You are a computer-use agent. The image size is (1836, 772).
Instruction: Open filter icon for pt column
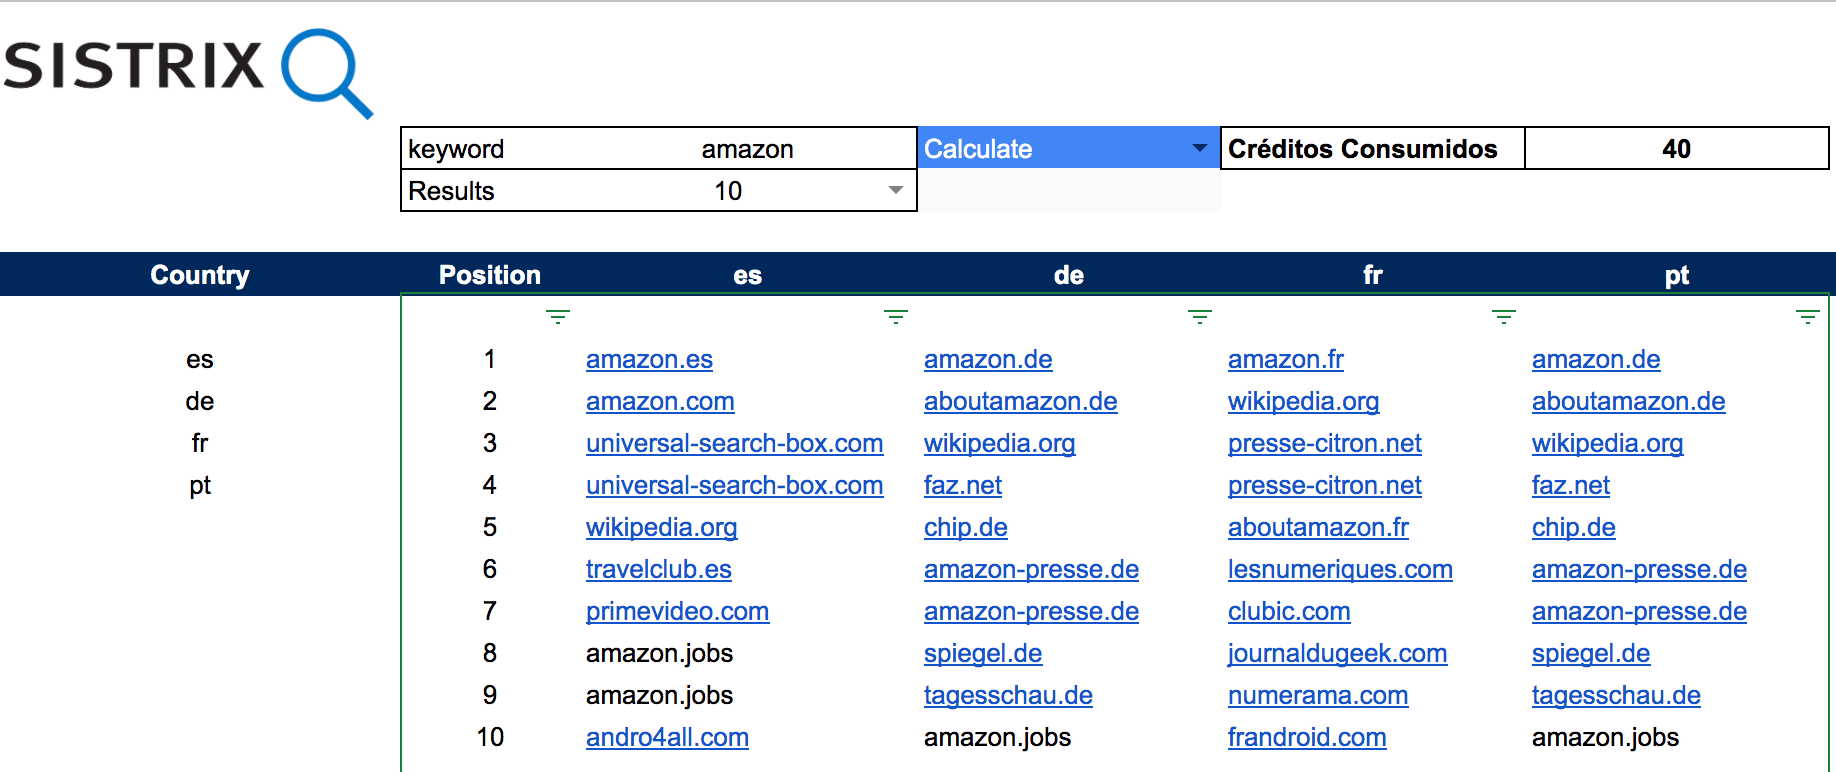tap(1808, 317)
